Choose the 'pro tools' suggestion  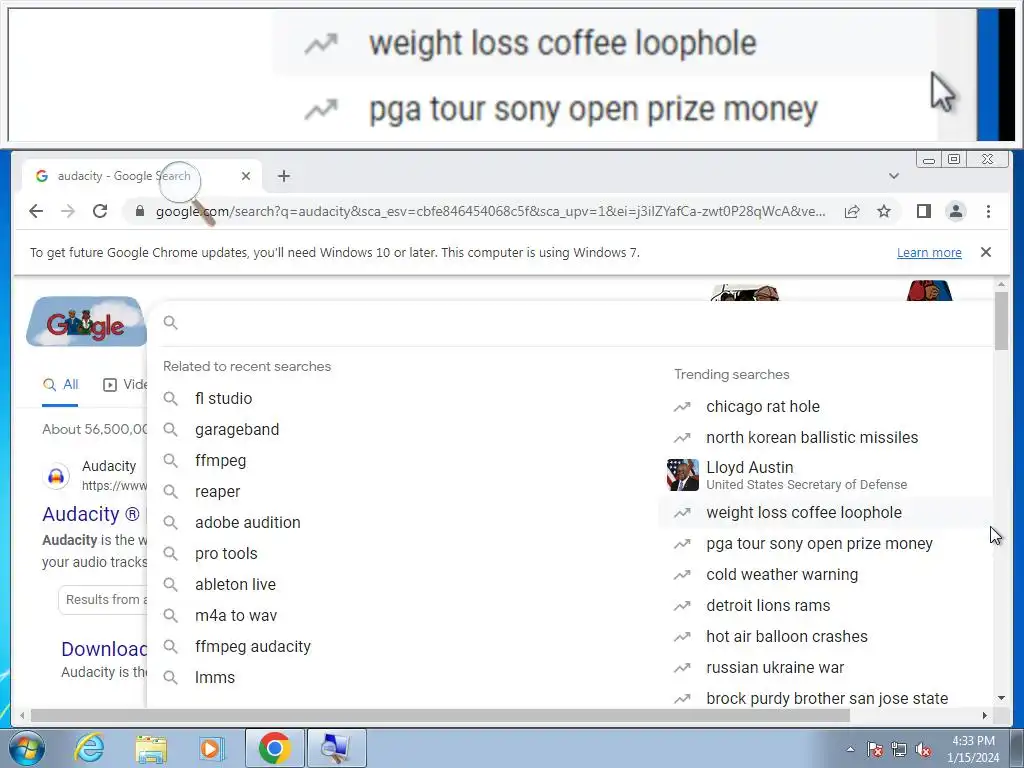click(226, 554)
